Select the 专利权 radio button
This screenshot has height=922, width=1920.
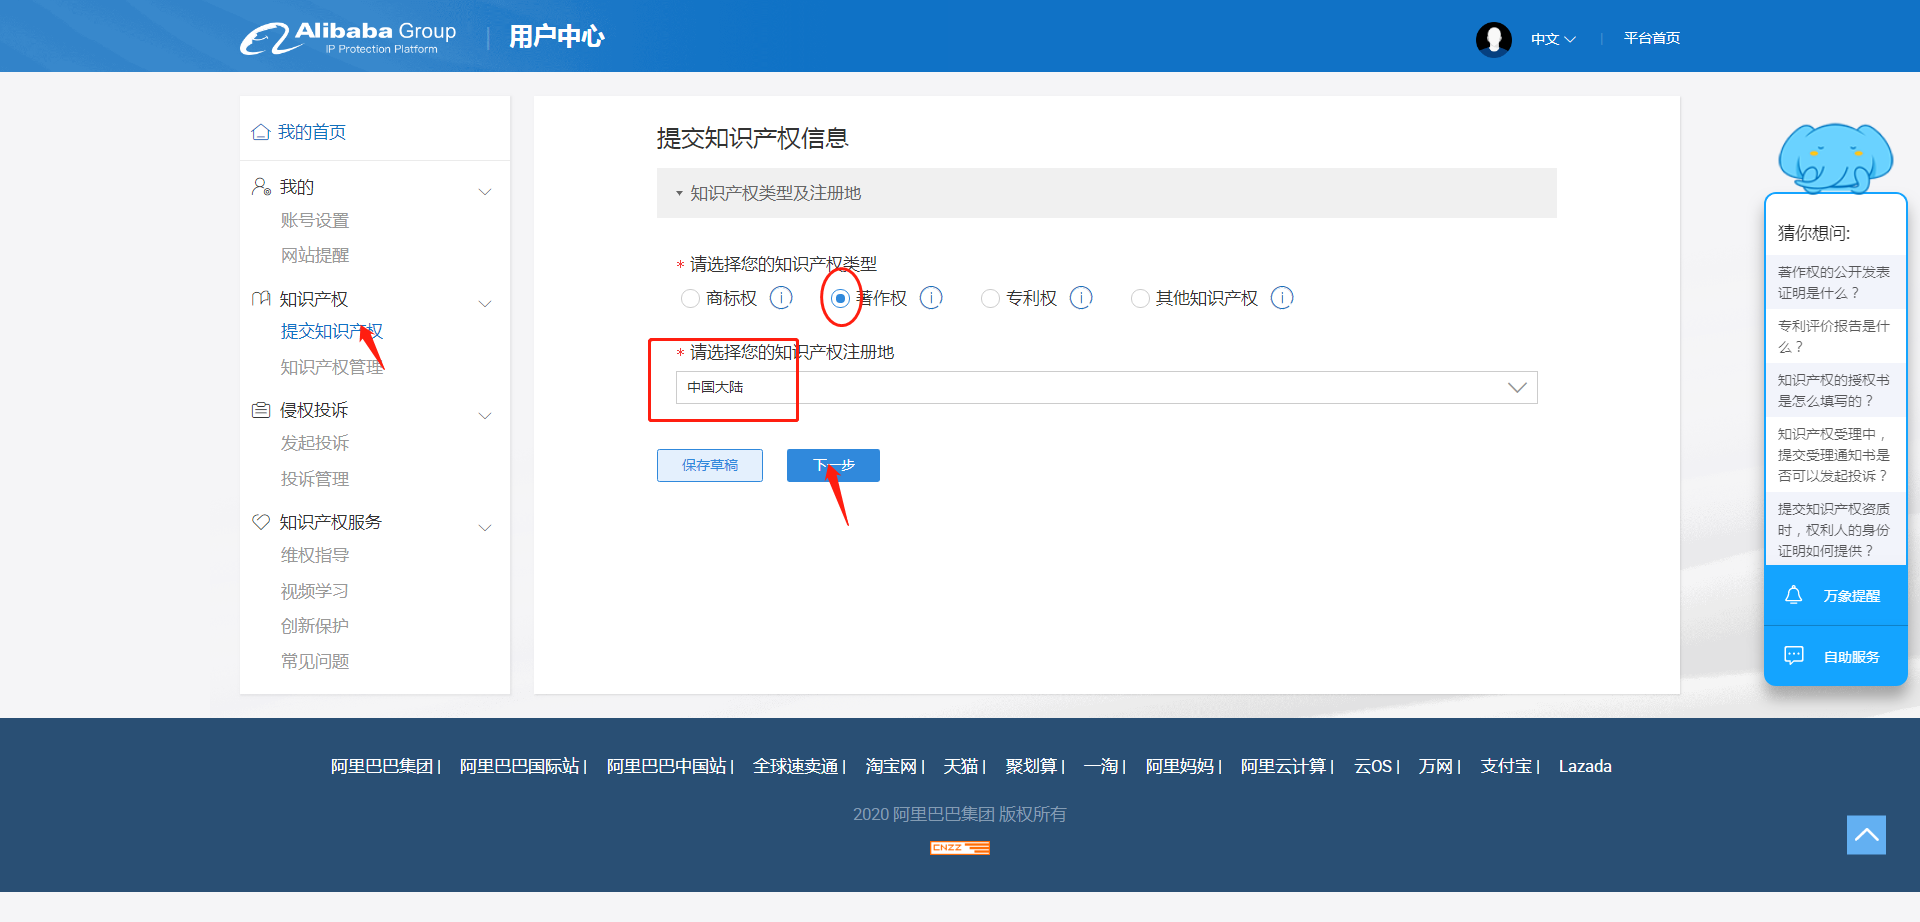[990, 299]
